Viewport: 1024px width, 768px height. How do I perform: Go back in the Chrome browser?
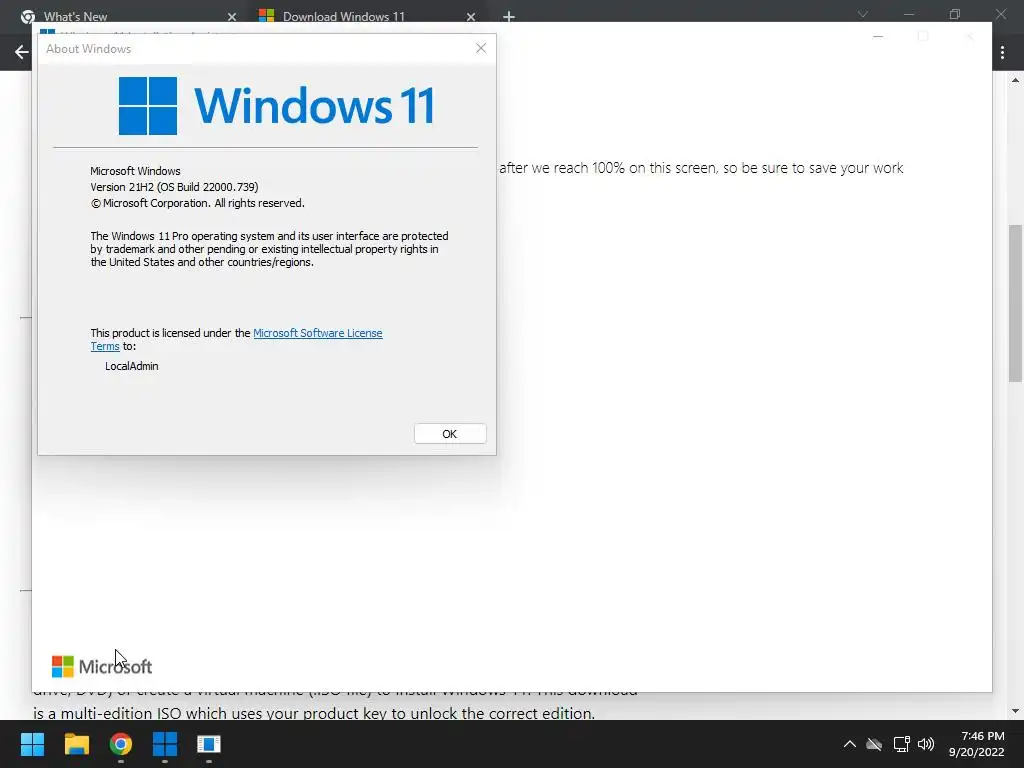click(22, 52)
